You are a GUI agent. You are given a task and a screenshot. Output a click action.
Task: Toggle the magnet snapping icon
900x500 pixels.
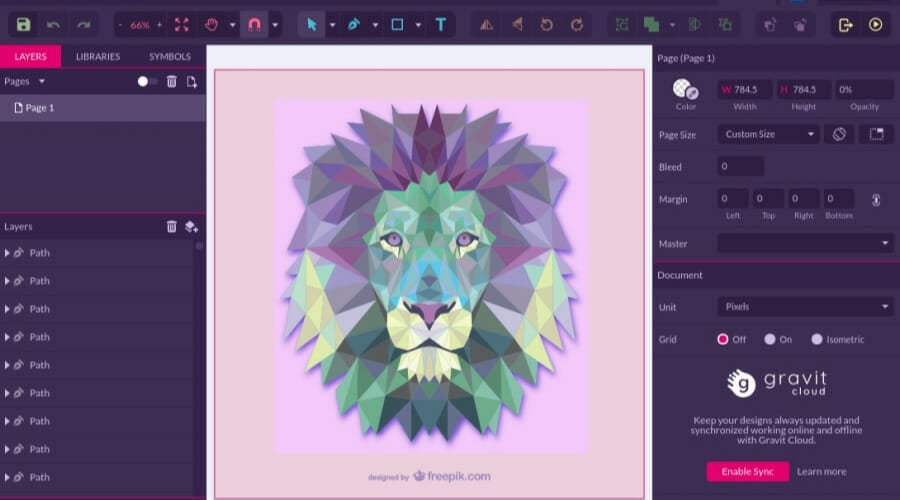click(254, 25)
